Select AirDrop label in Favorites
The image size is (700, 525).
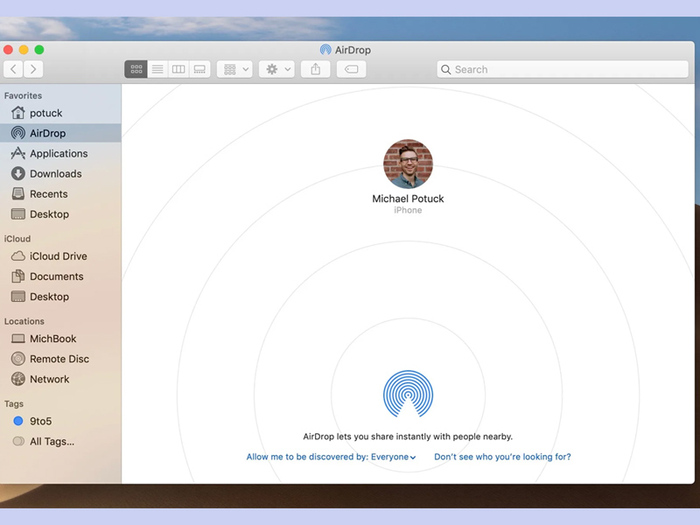(48, 133)
